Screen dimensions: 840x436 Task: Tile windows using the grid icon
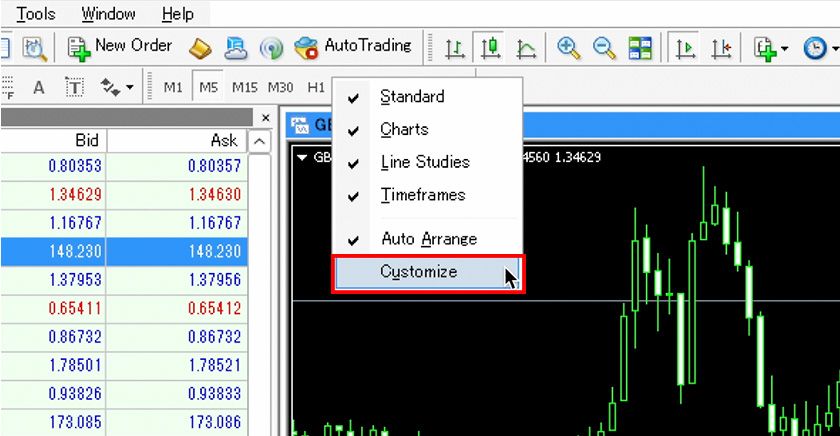640,48
